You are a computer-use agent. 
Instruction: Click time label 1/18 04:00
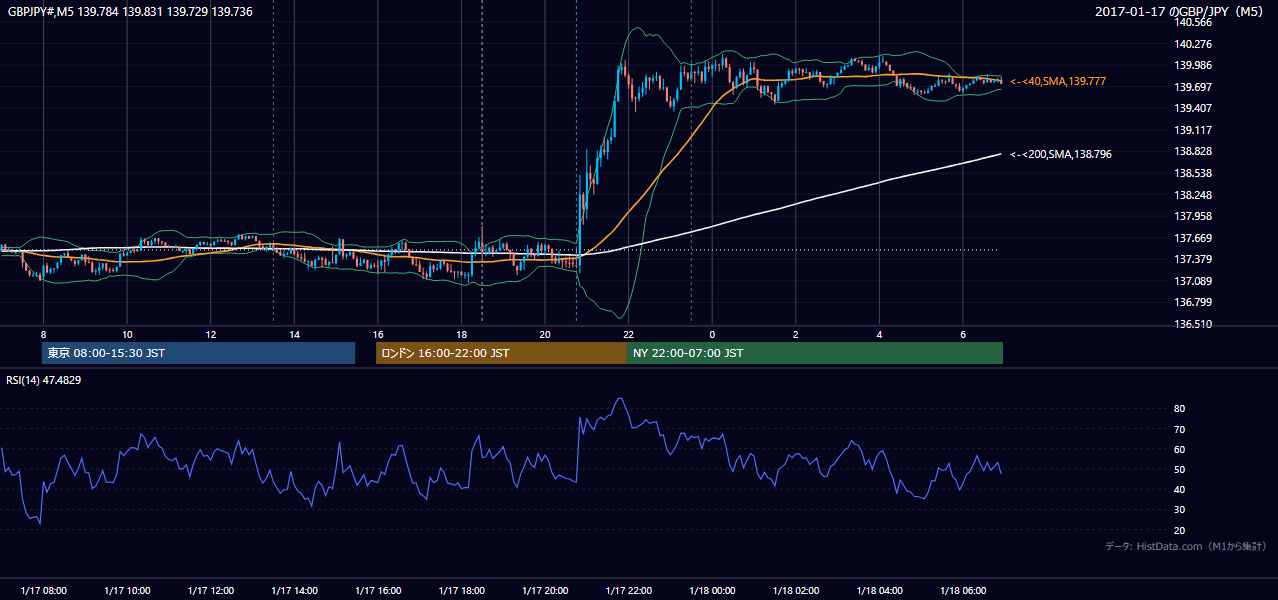(x=879, y=590)
